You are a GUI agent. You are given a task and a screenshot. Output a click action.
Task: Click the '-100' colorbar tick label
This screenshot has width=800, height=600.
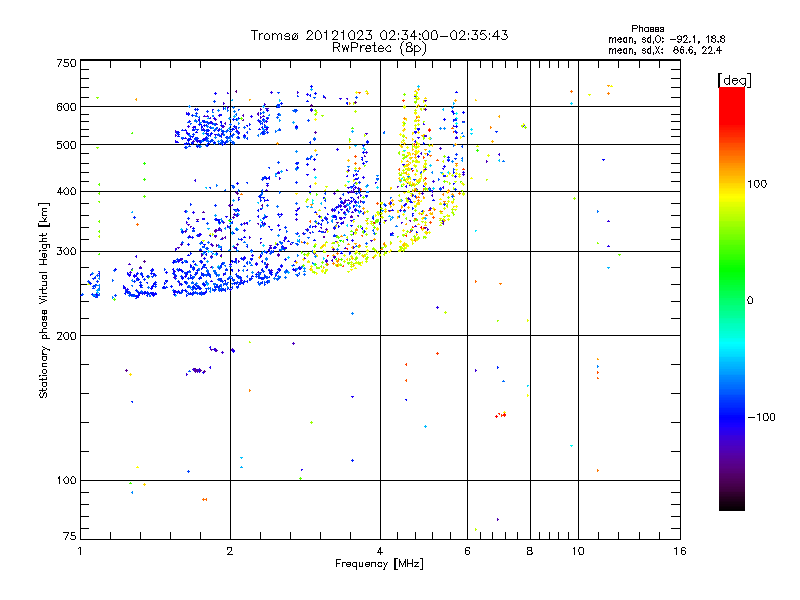762,417
